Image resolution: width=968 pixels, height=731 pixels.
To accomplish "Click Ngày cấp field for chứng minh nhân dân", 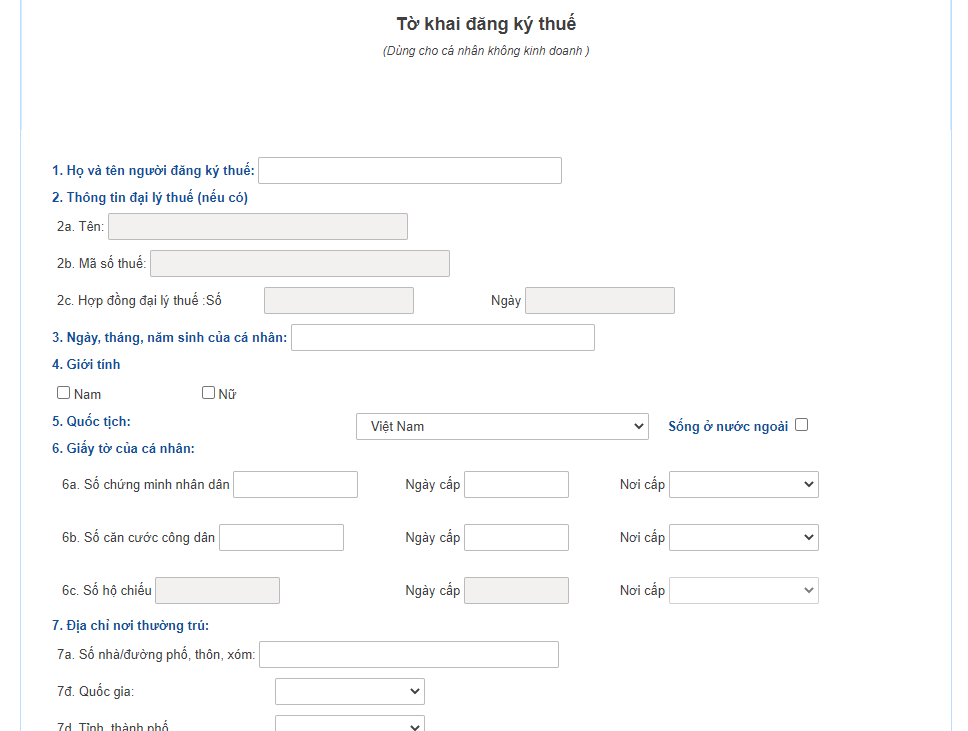I will (x=516, y=485).
